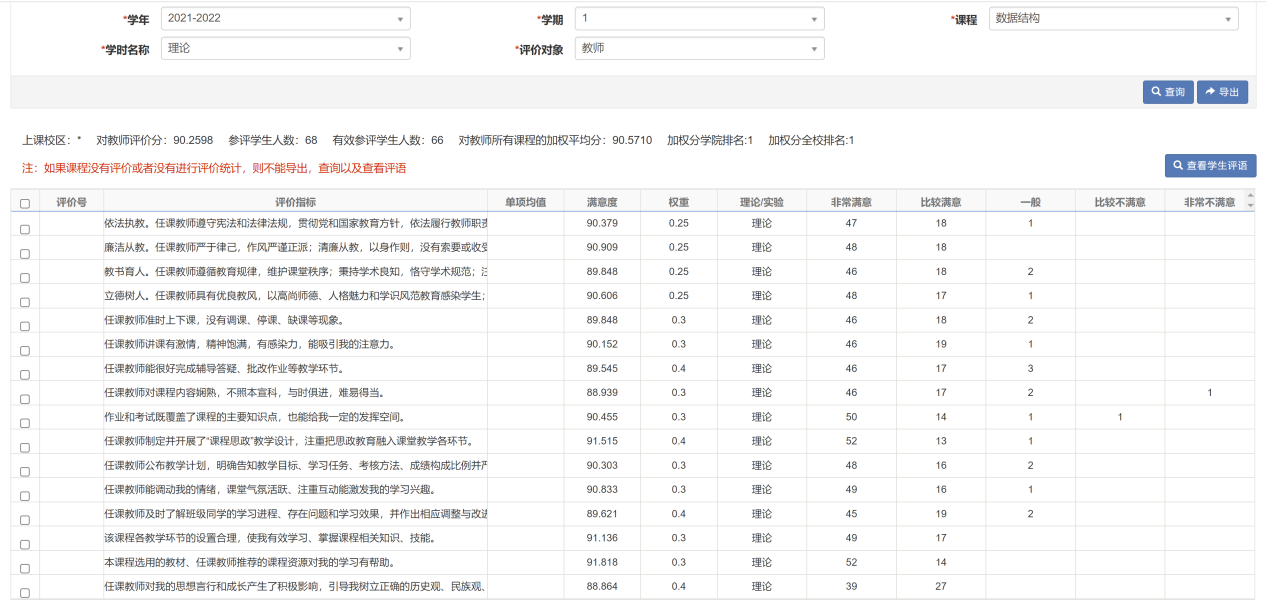Sort by 评价指标 column header

295,202
